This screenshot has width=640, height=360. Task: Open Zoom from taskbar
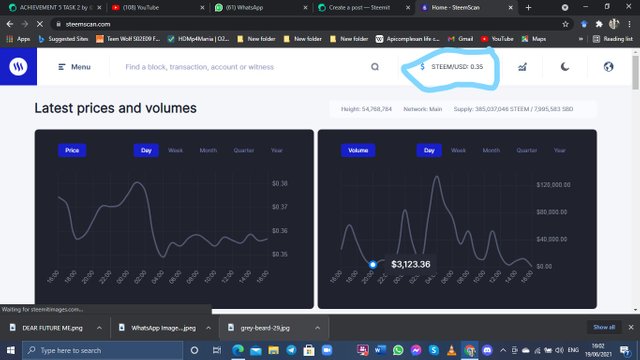coord(327,350)
